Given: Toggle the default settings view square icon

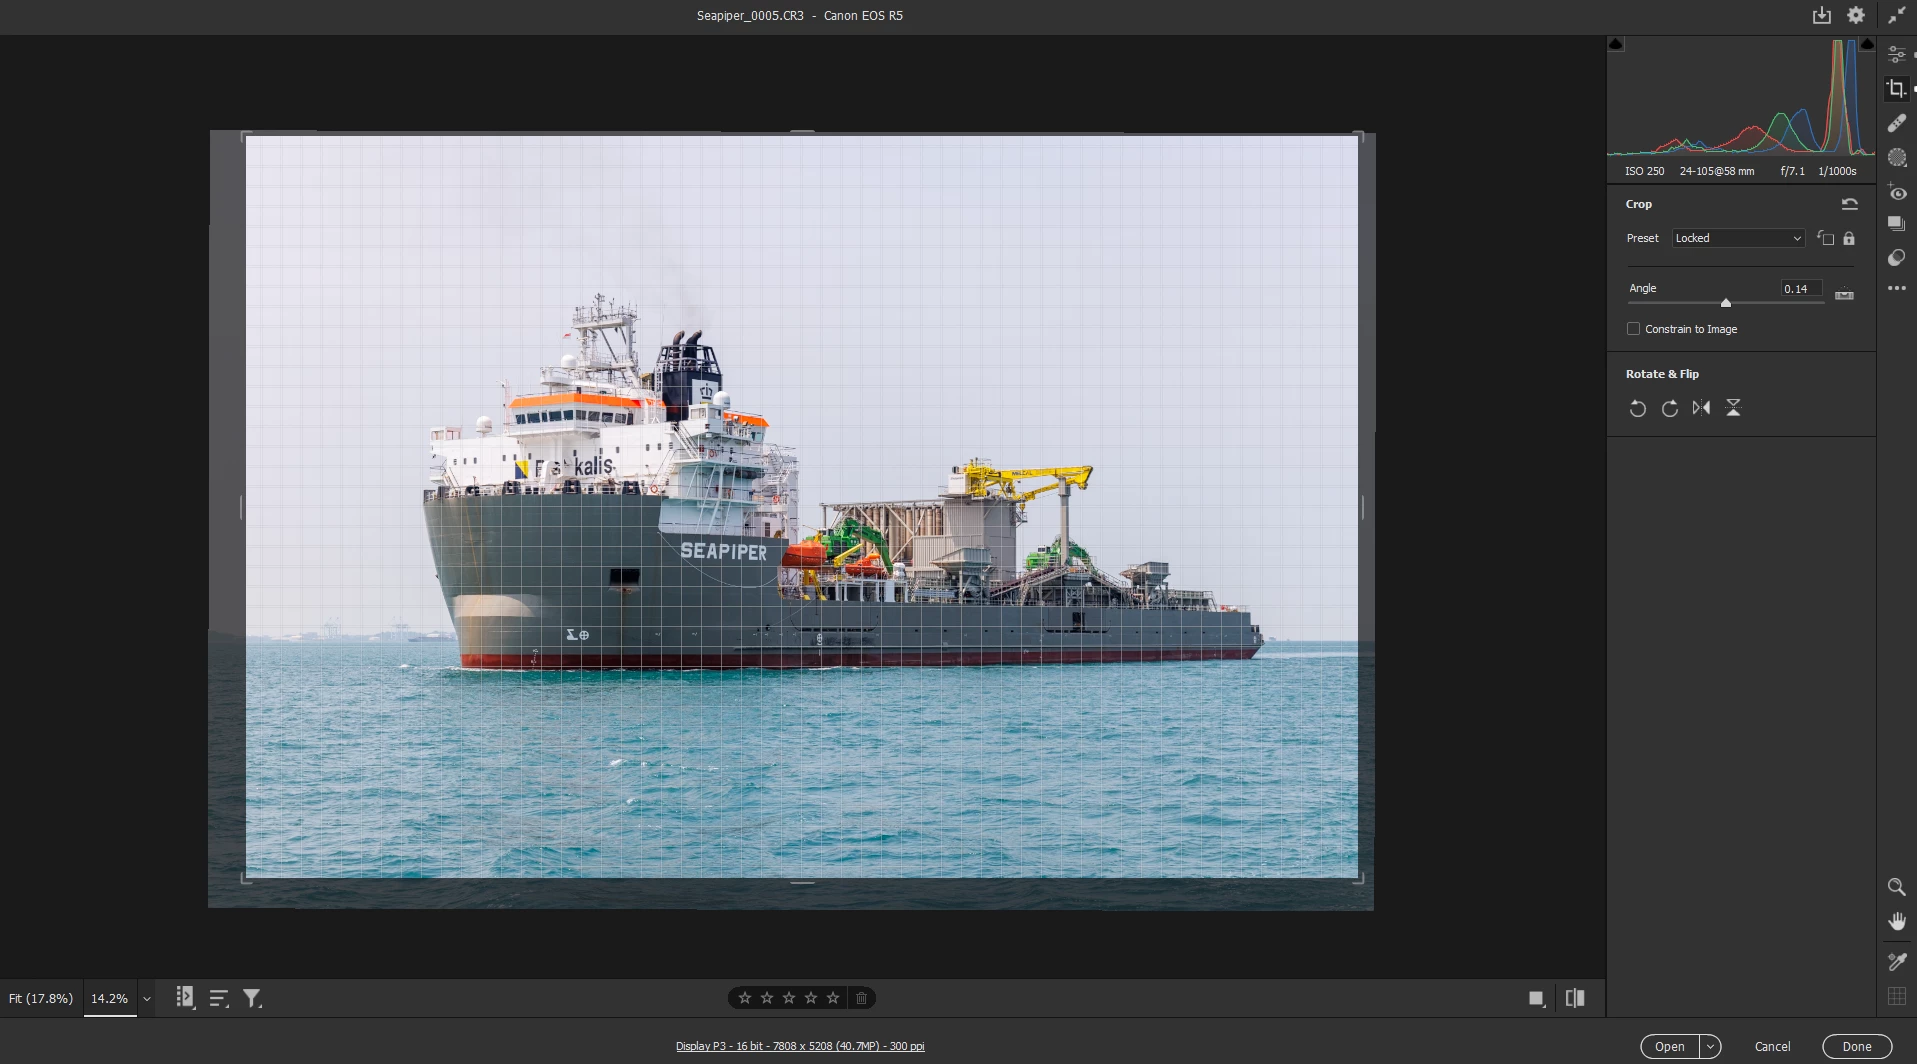Looking at the screenshot, I should (x=1537, y=998).
